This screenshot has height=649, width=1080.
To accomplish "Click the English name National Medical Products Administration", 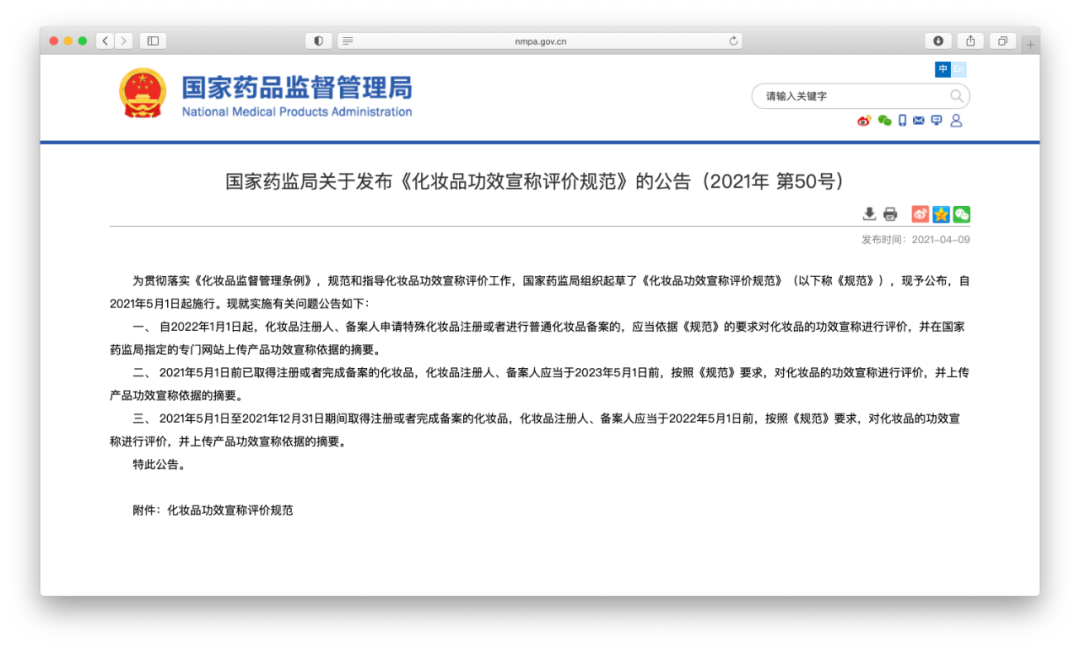I will coord(297,112).
